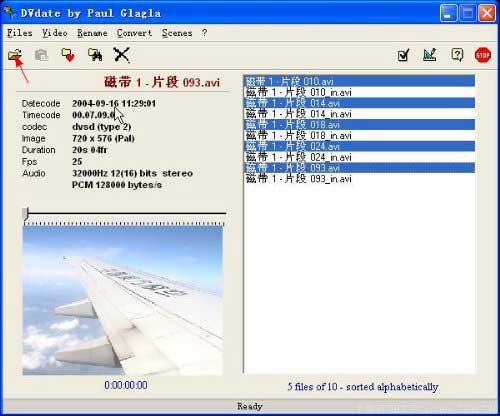The width and height of the screenshot is (500, 416).
Task: Open the Rename menu
Action: pos(92,33)
